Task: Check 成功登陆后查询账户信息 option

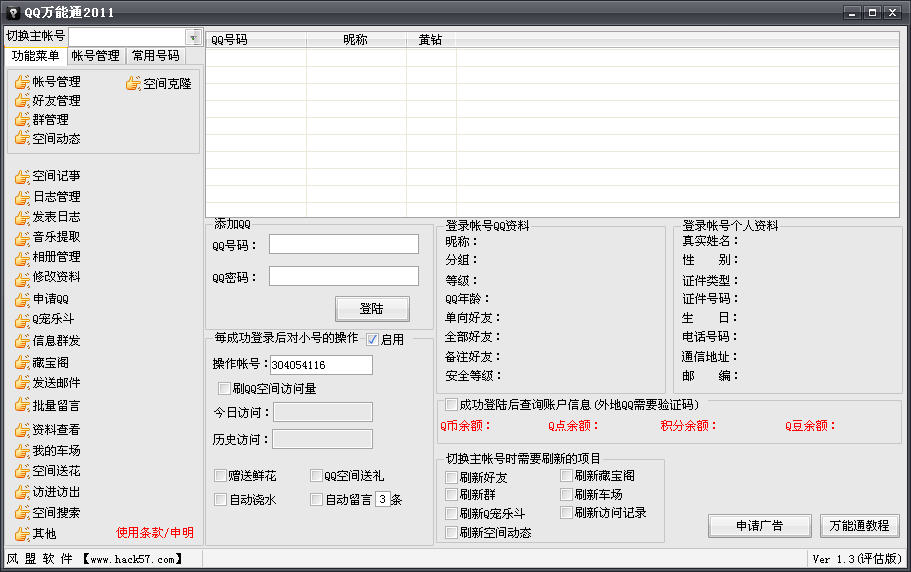Action: click(451, 404)
